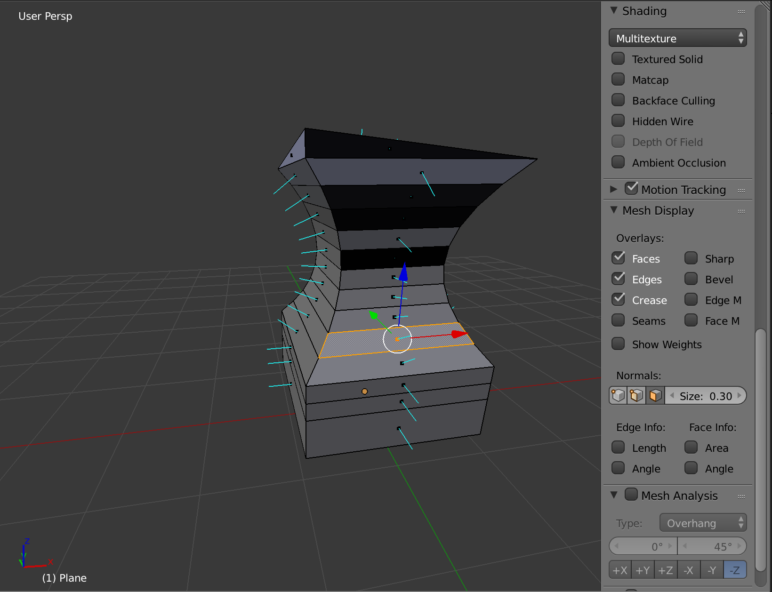
Task: Grab the red X-axis manipulator arrow
Action: [459, 334]
